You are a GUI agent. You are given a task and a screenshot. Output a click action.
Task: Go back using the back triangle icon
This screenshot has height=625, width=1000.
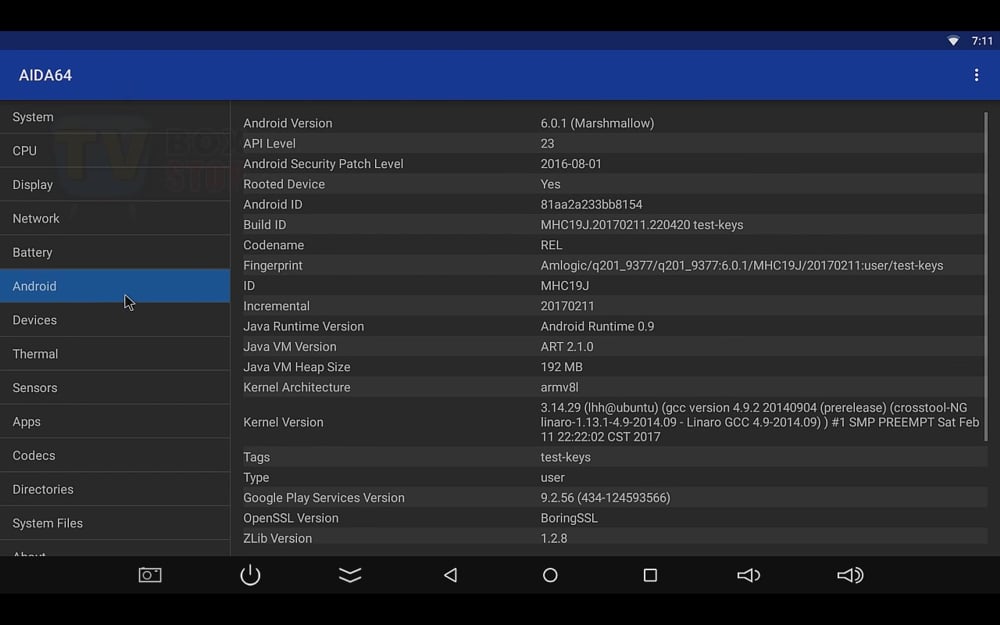(x=450, y=575)
